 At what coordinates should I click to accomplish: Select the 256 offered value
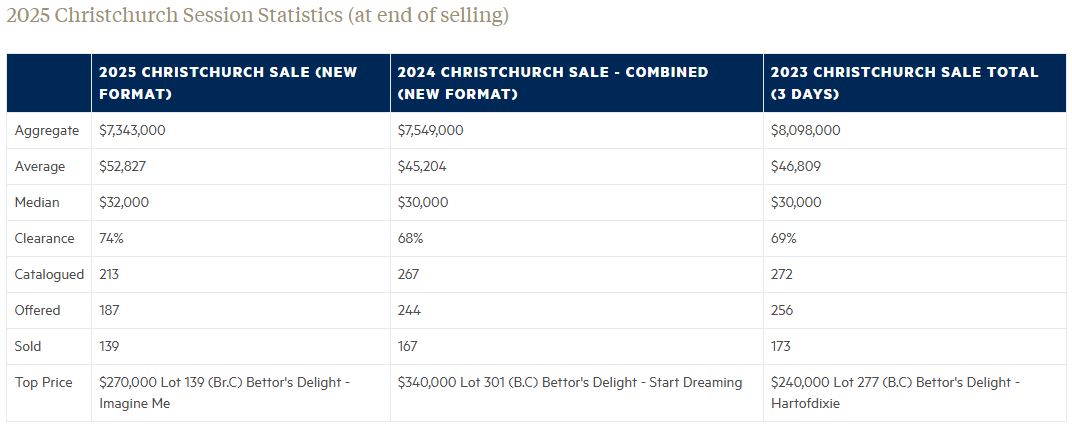pos(781,310)
